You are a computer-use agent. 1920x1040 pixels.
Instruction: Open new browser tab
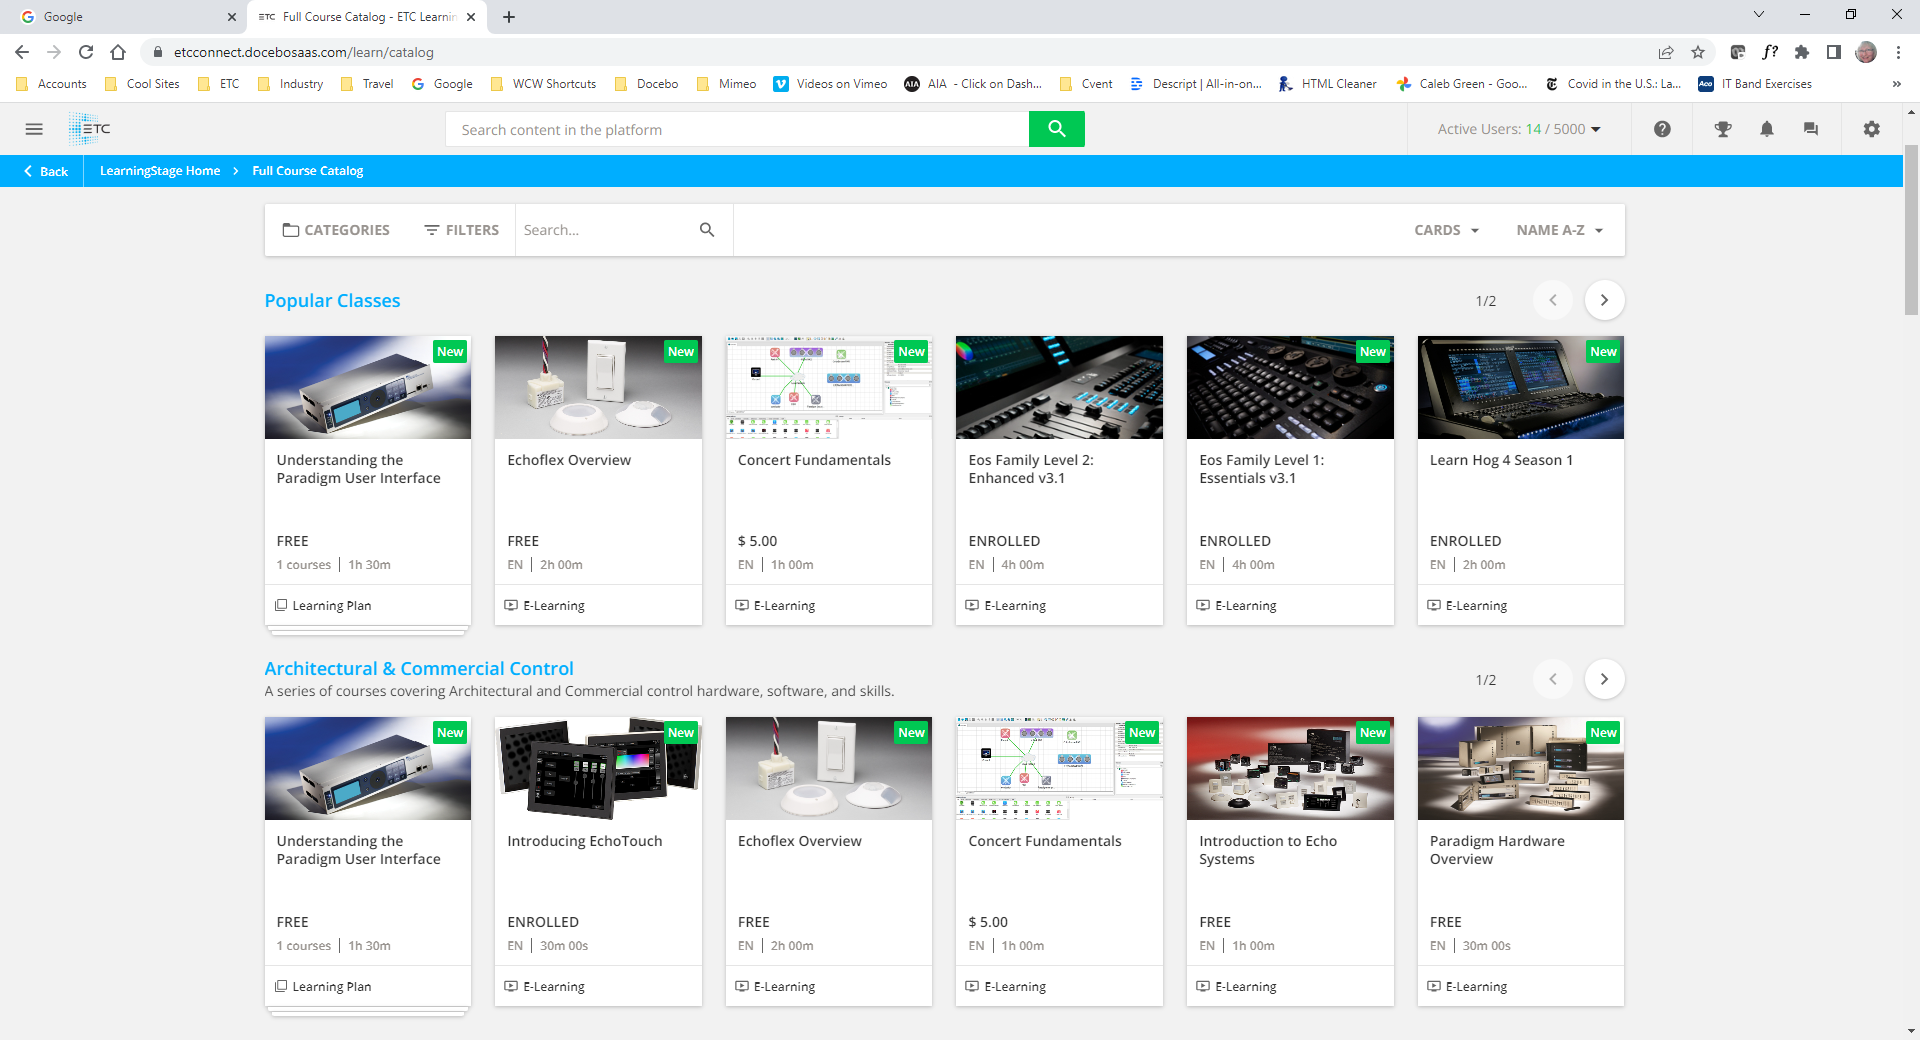click(509, 17)
